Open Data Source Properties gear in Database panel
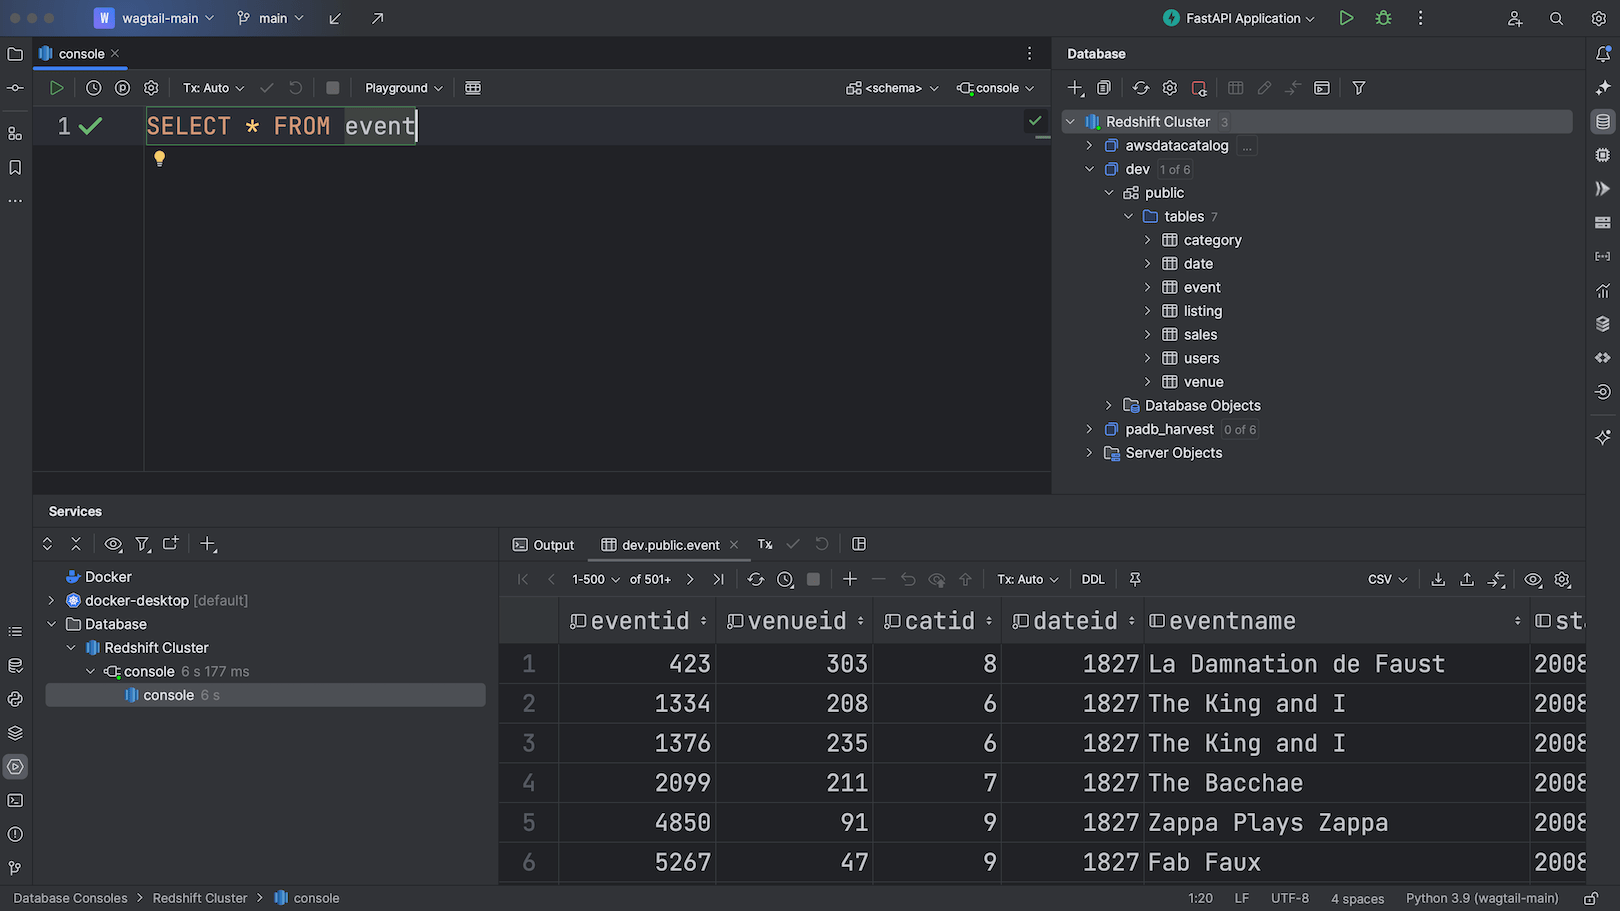1620x911 pixels. tap(1170, 88)
